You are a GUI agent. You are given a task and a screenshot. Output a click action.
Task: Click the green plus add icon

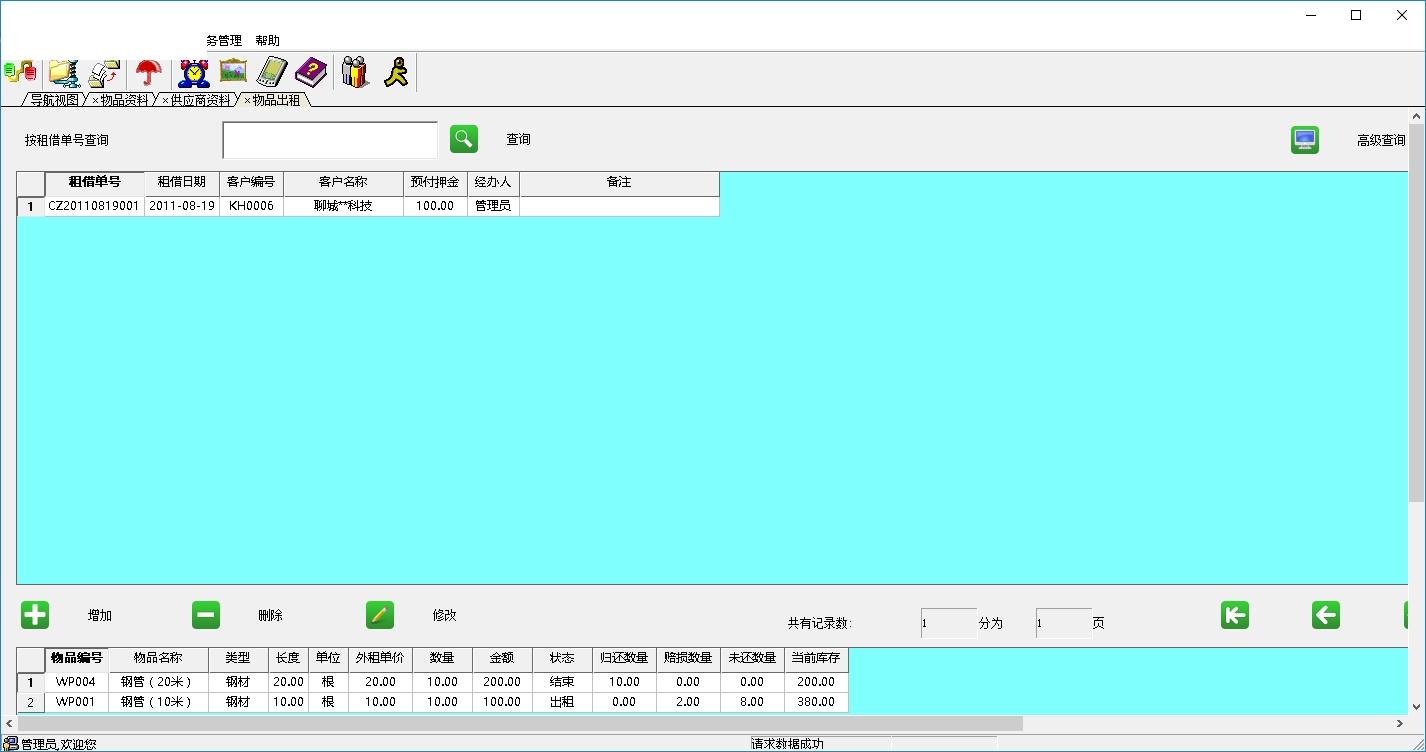[x=35, y=615]
